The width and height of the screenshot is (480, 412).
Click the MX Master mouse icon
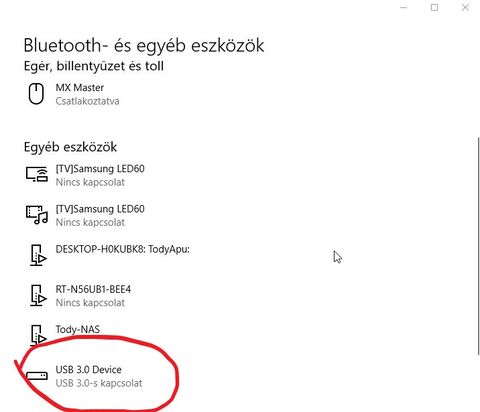coord(36,94)
